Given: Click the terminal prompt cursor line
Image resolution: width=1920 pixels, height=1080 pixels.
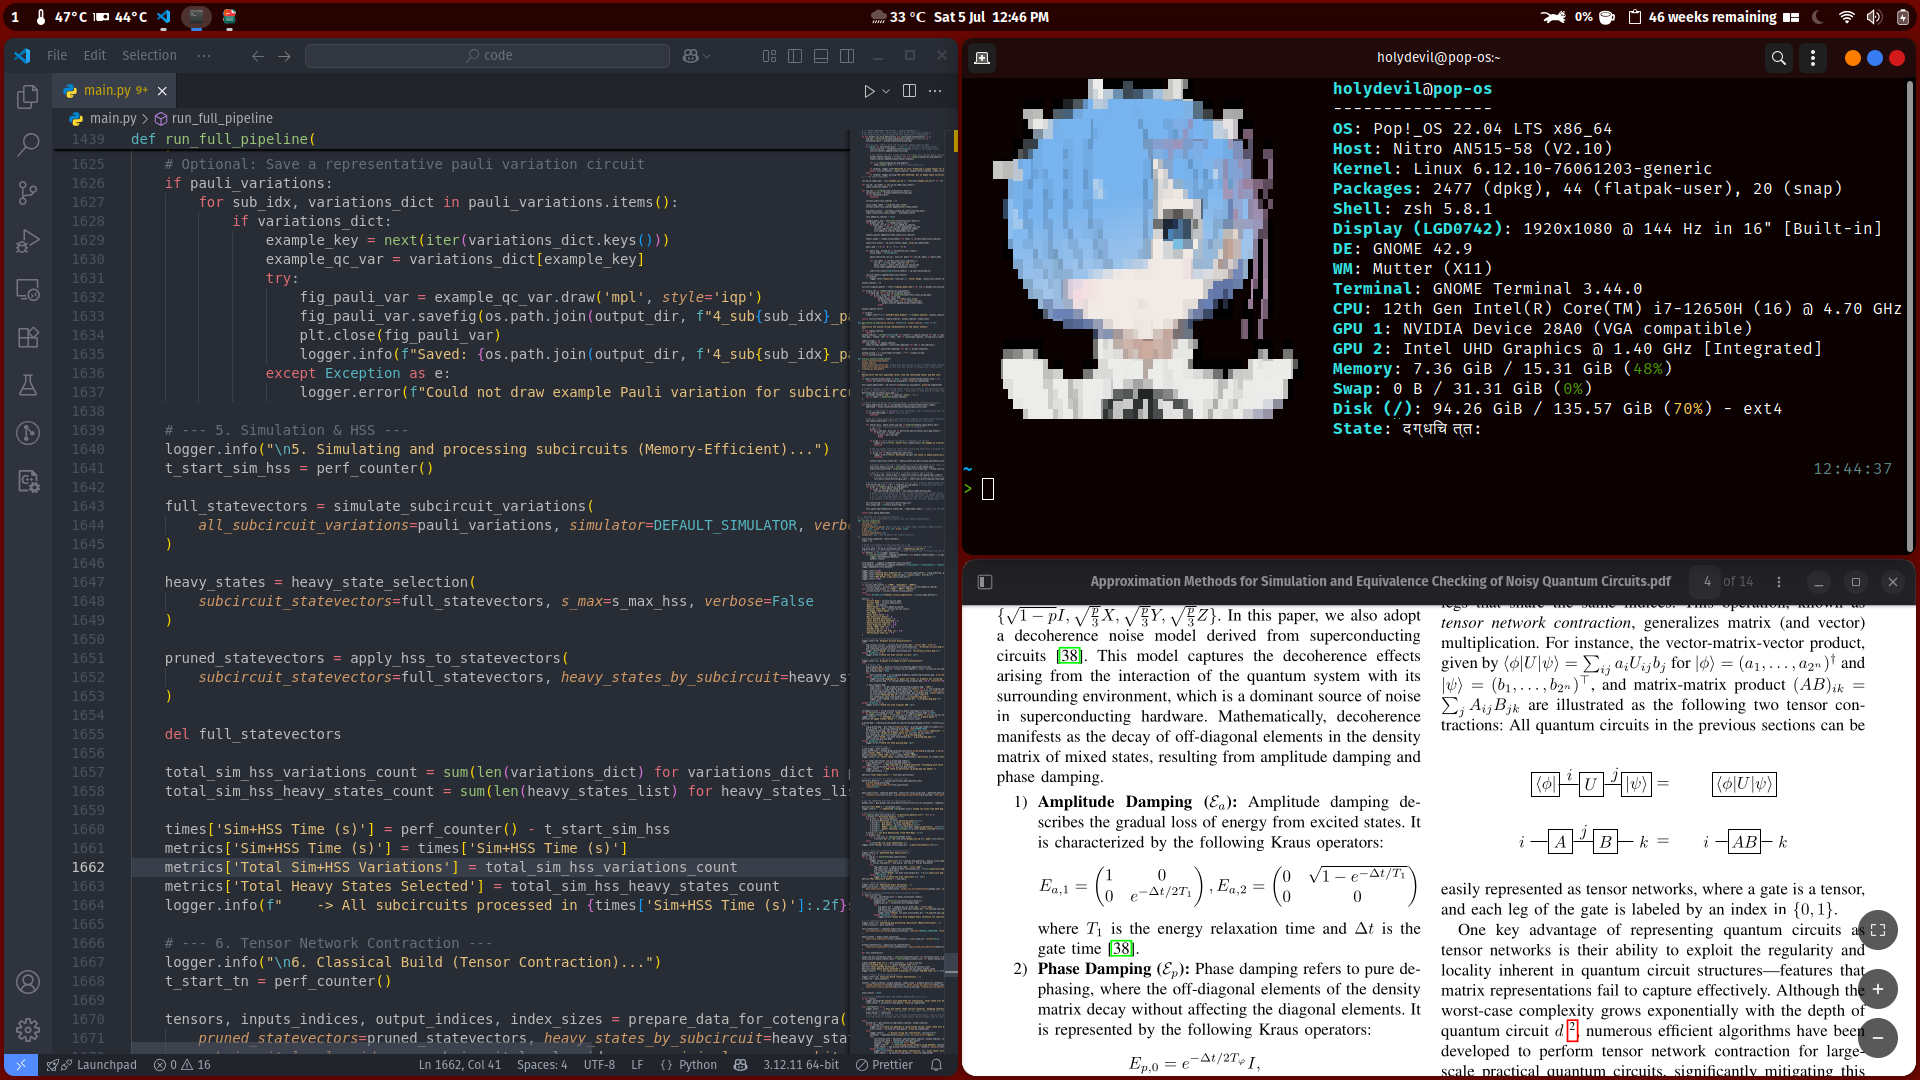Looking at the screenshot, I should pyautogui.click(x=988, y=489).
